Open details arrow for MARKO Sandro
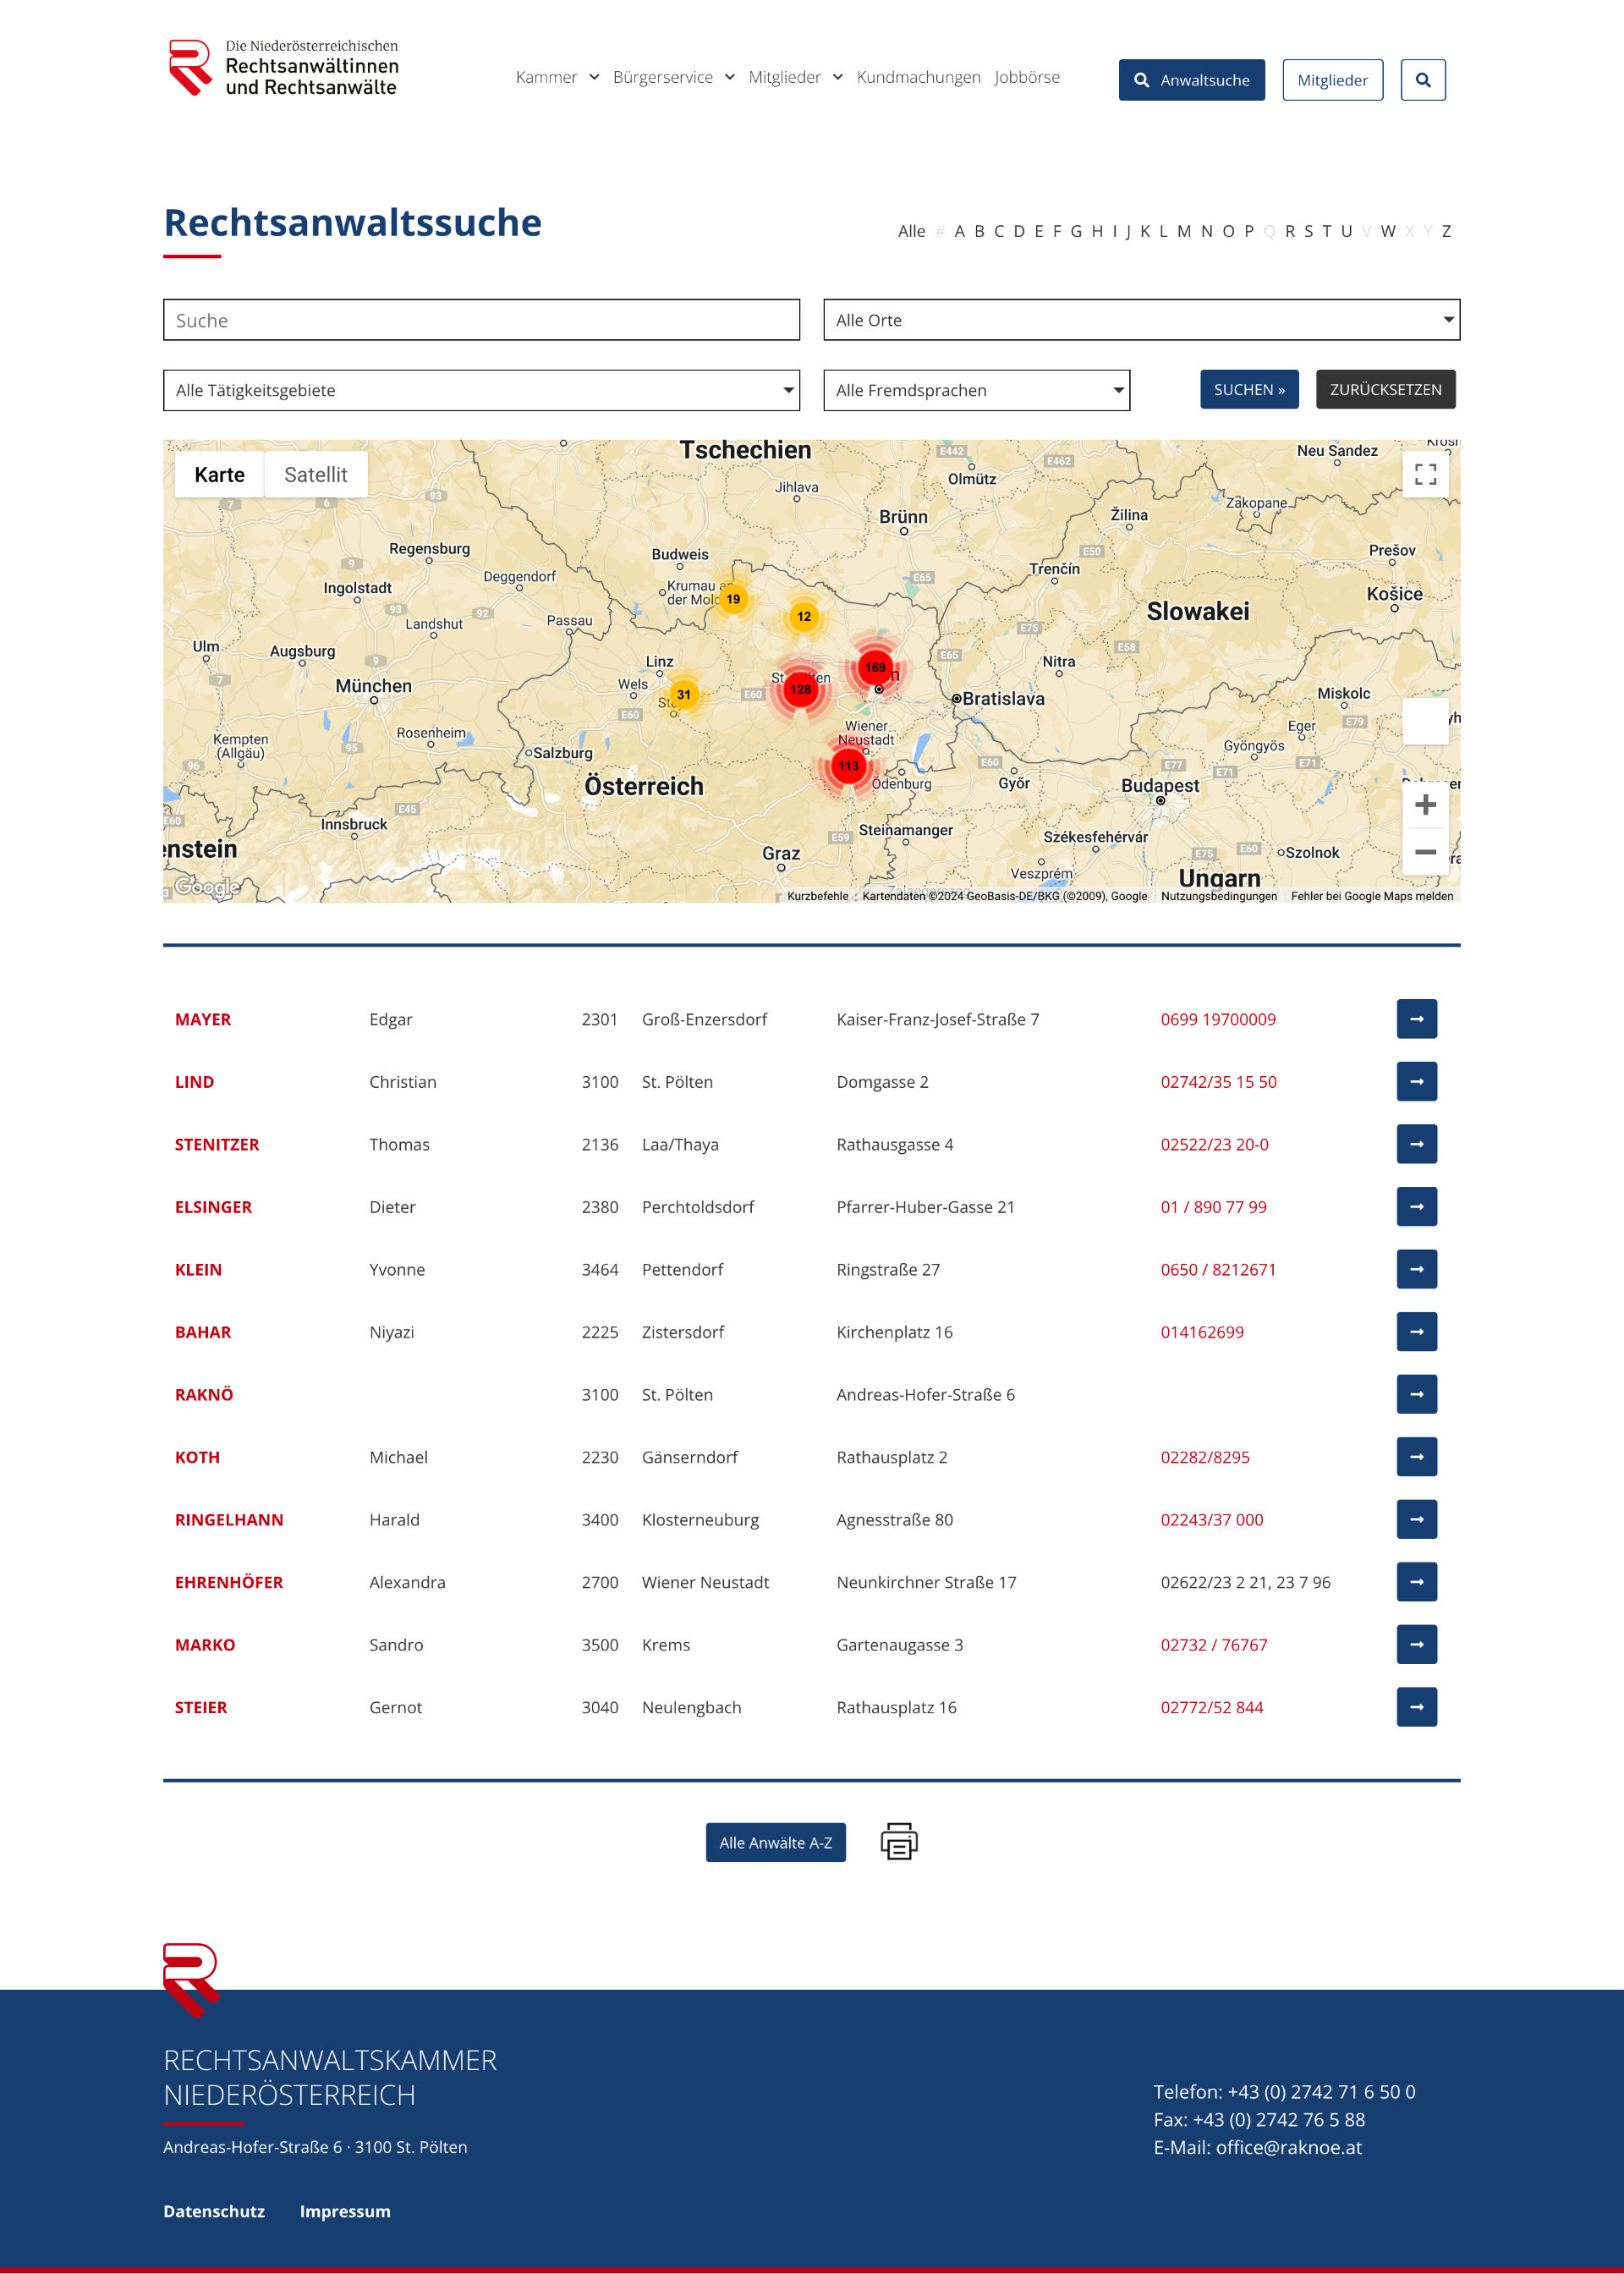 coord(1416,1644)
